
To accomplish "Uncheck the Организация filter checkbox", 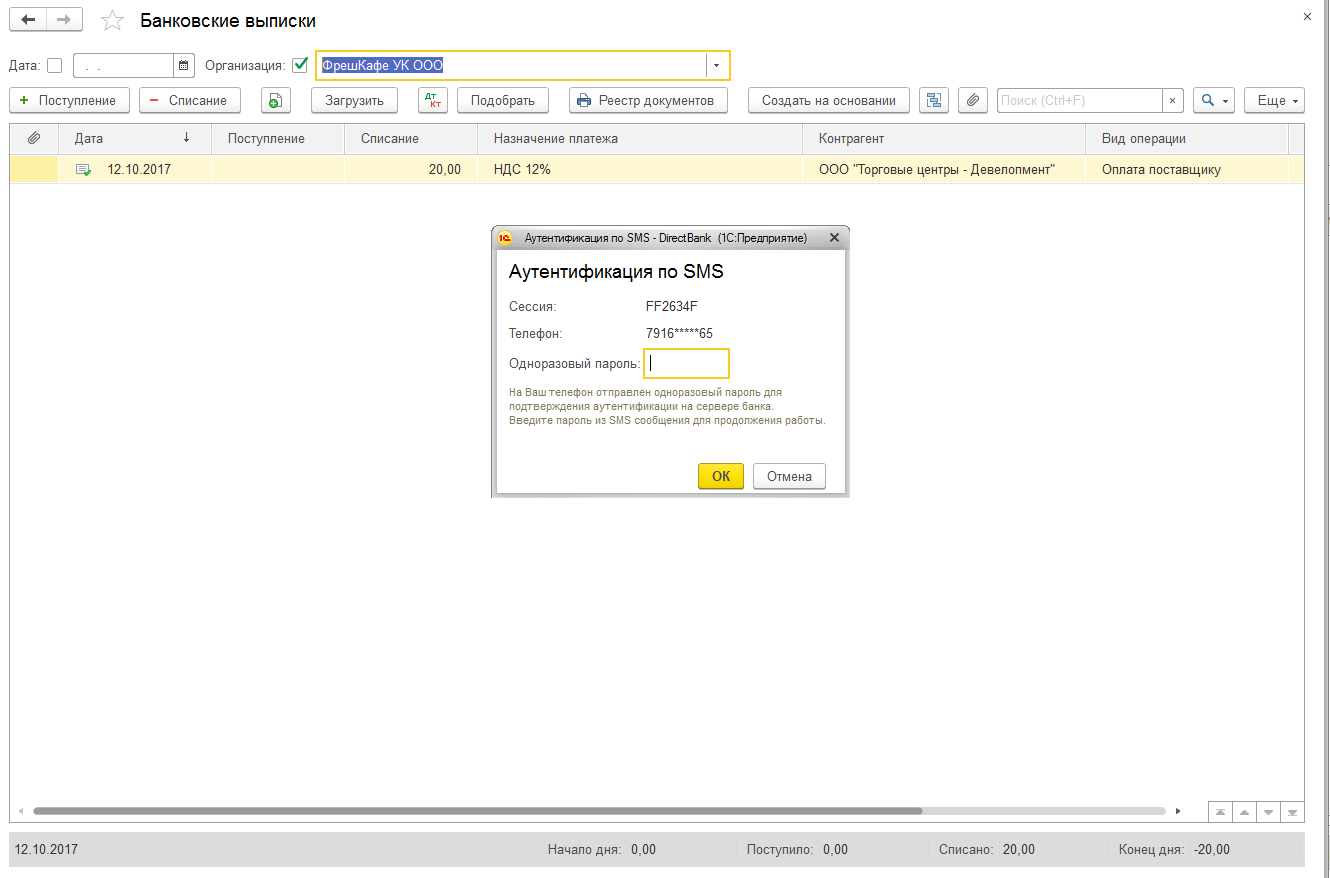I will (300, 66).
